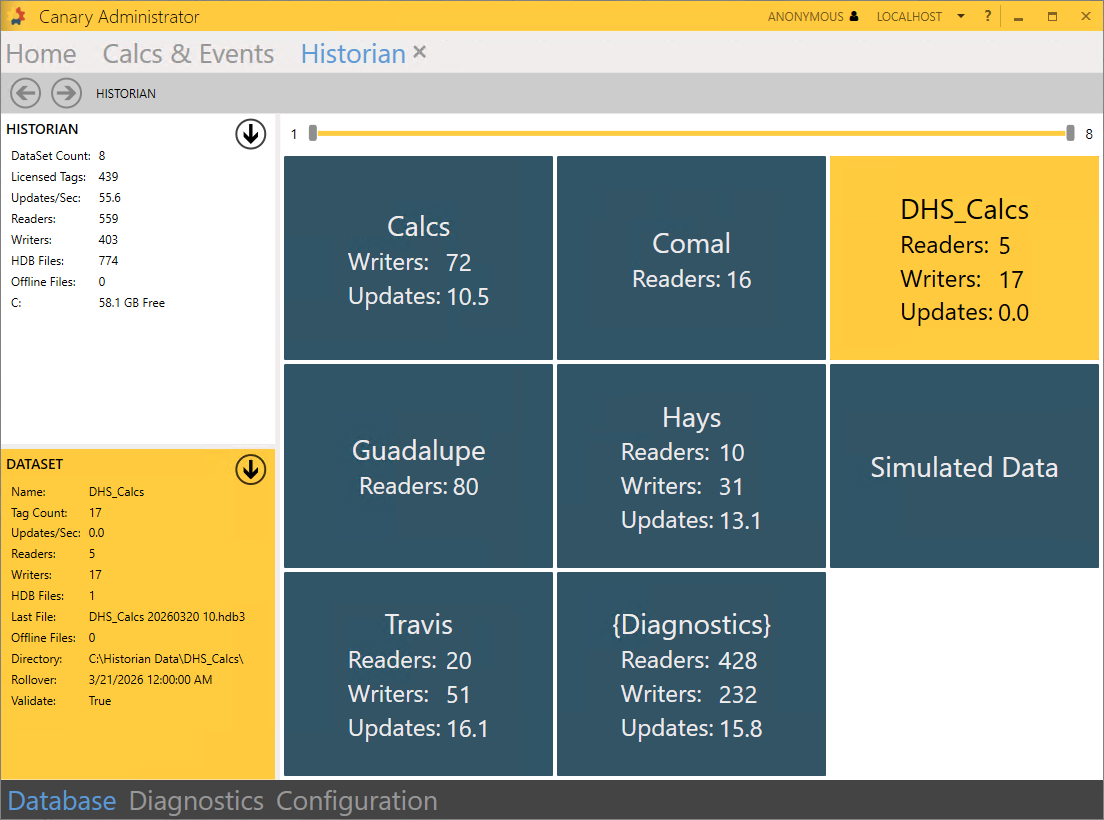1104x820 pixels.
Task: Select the Simulated Data tile
Action: pyautogui.click(x=964, y=466)
